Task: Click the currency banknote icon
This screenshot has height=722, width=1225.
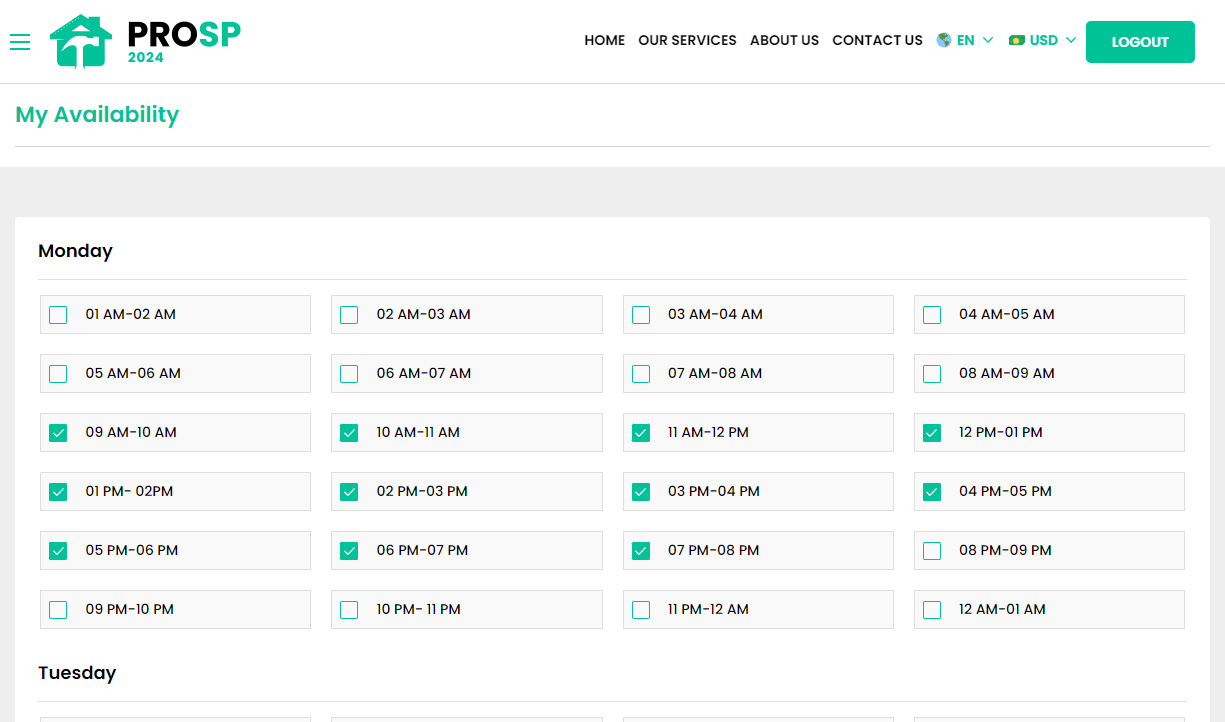Action: click(x=1017, y=40)
